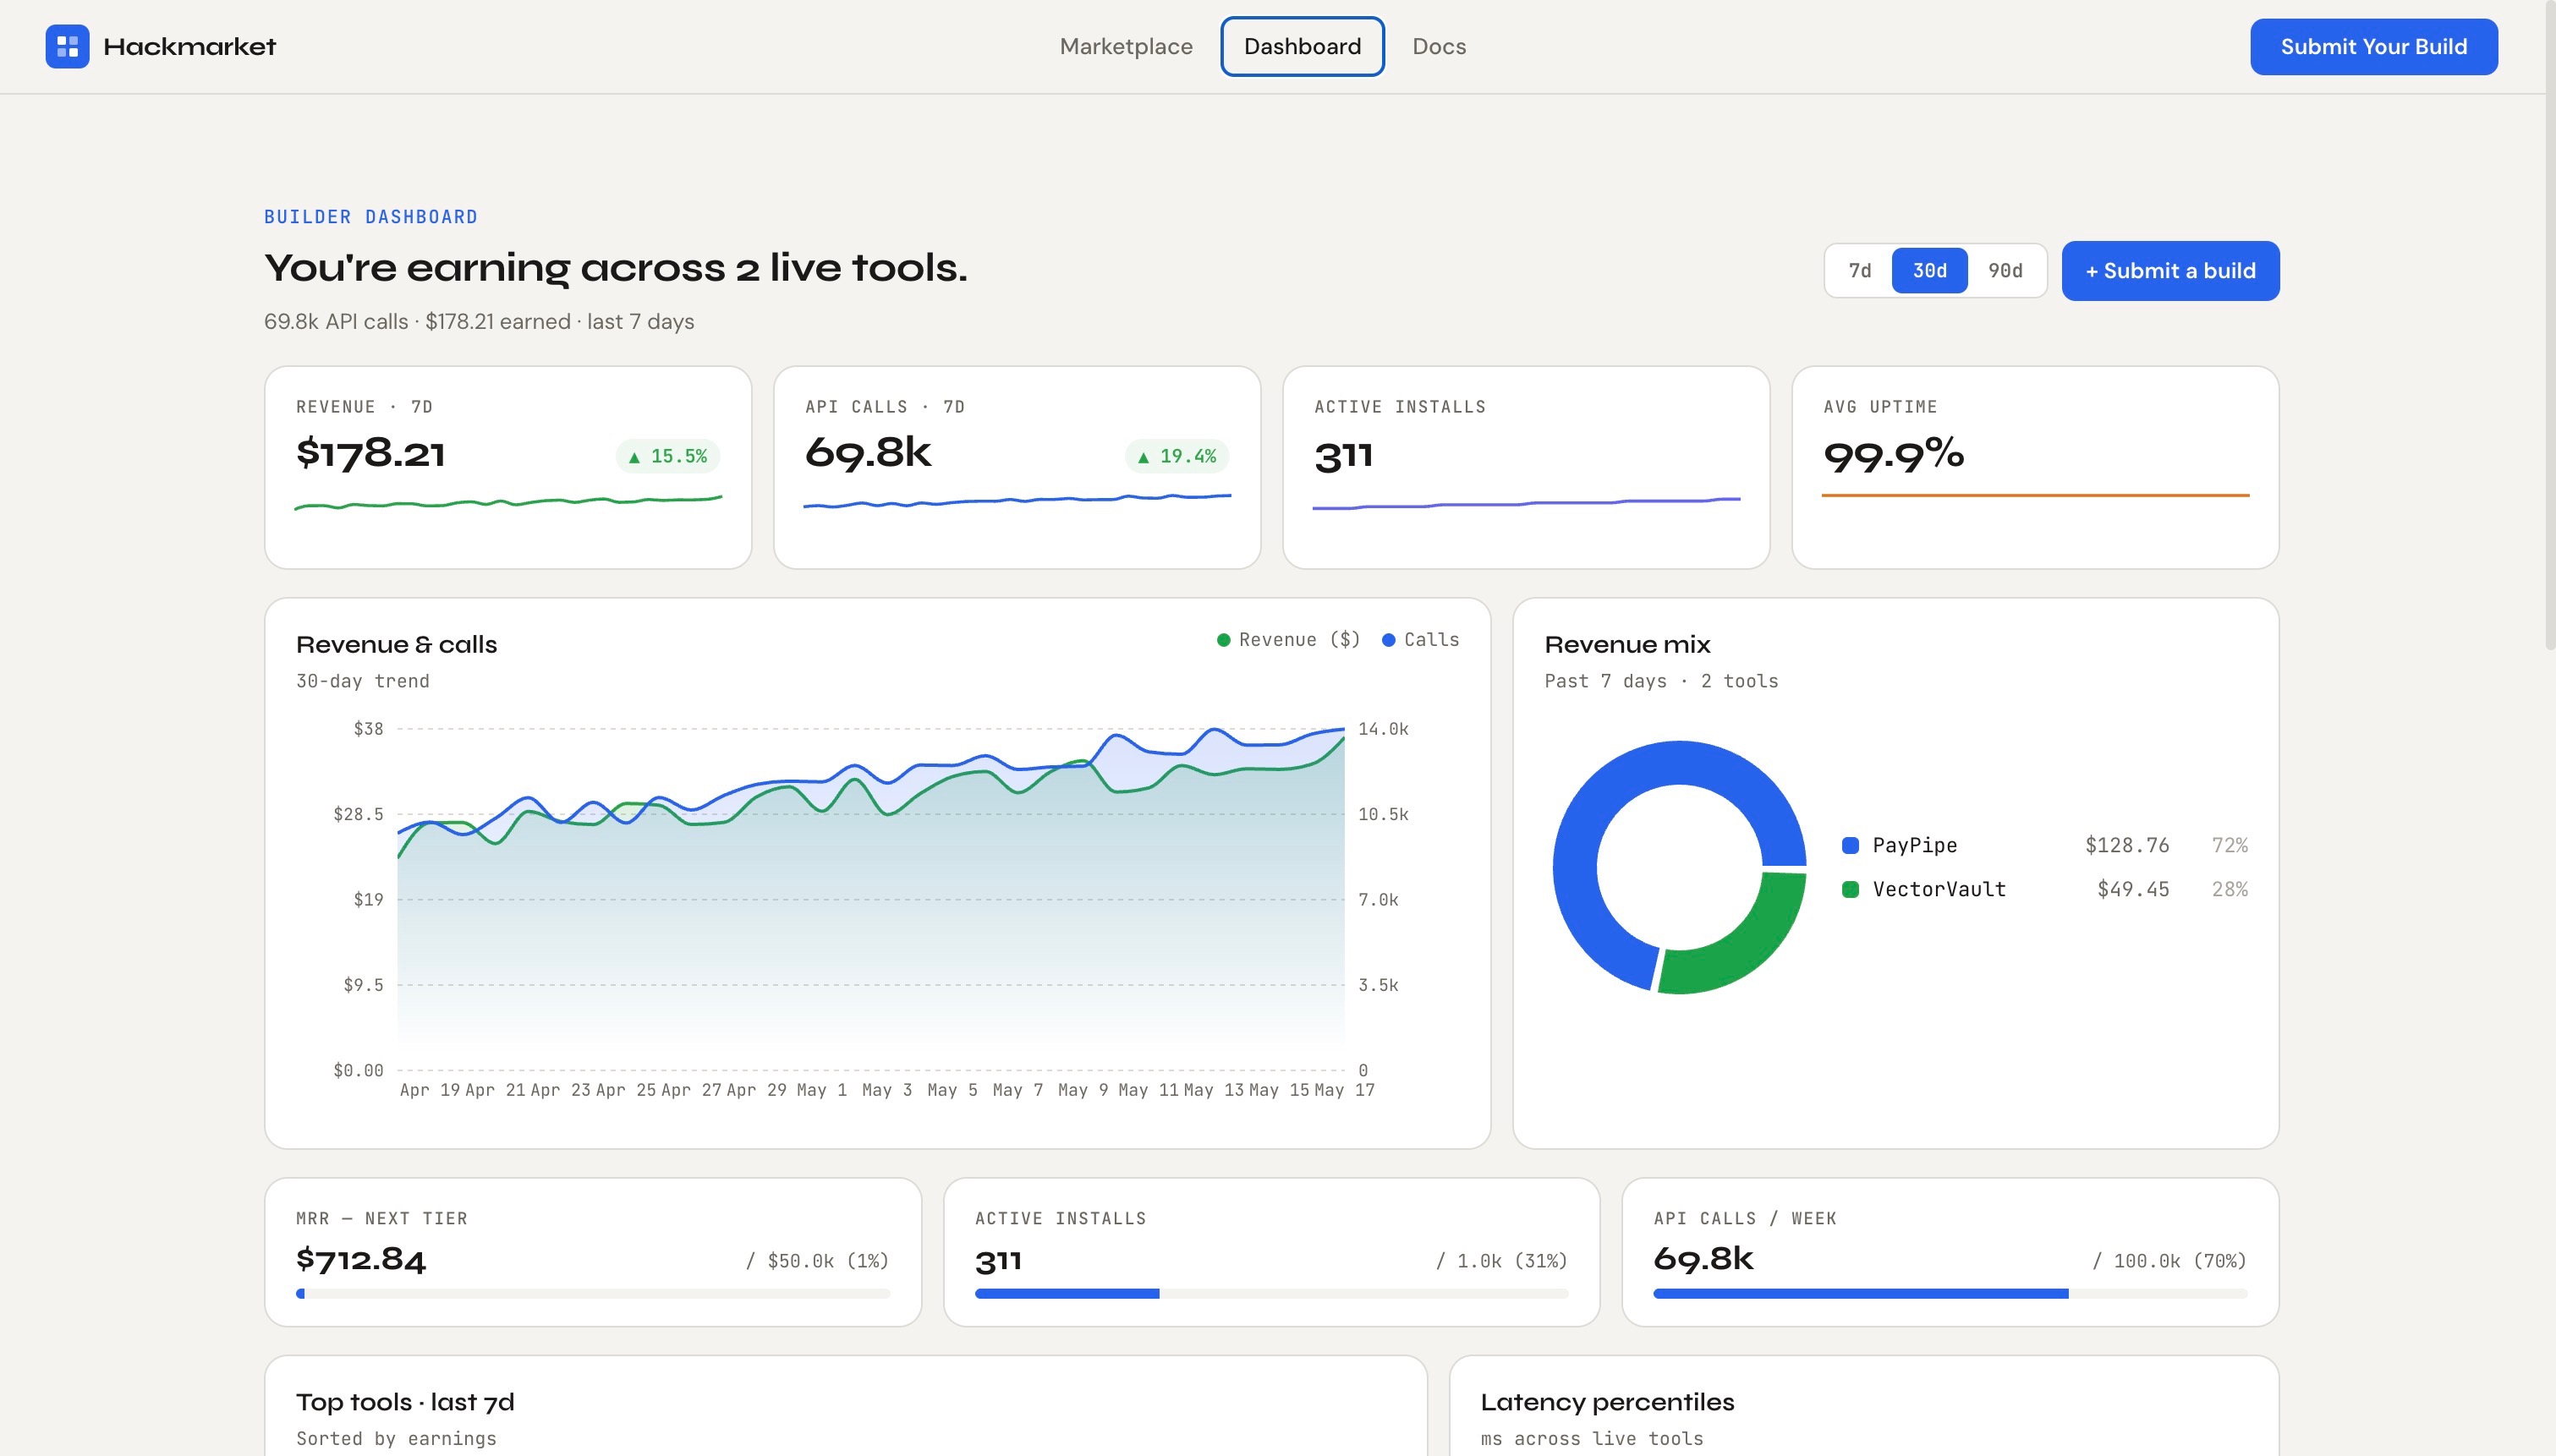
Task: Switch to the Dashboard nav tab
Action: (1302, 46)
